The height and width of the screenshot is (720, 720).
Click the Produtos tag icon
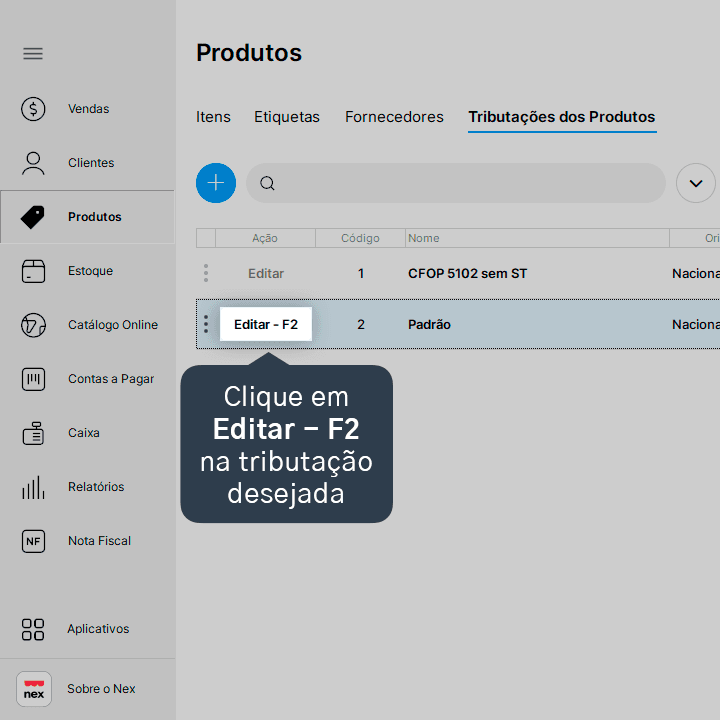click(x=33, y=217)
